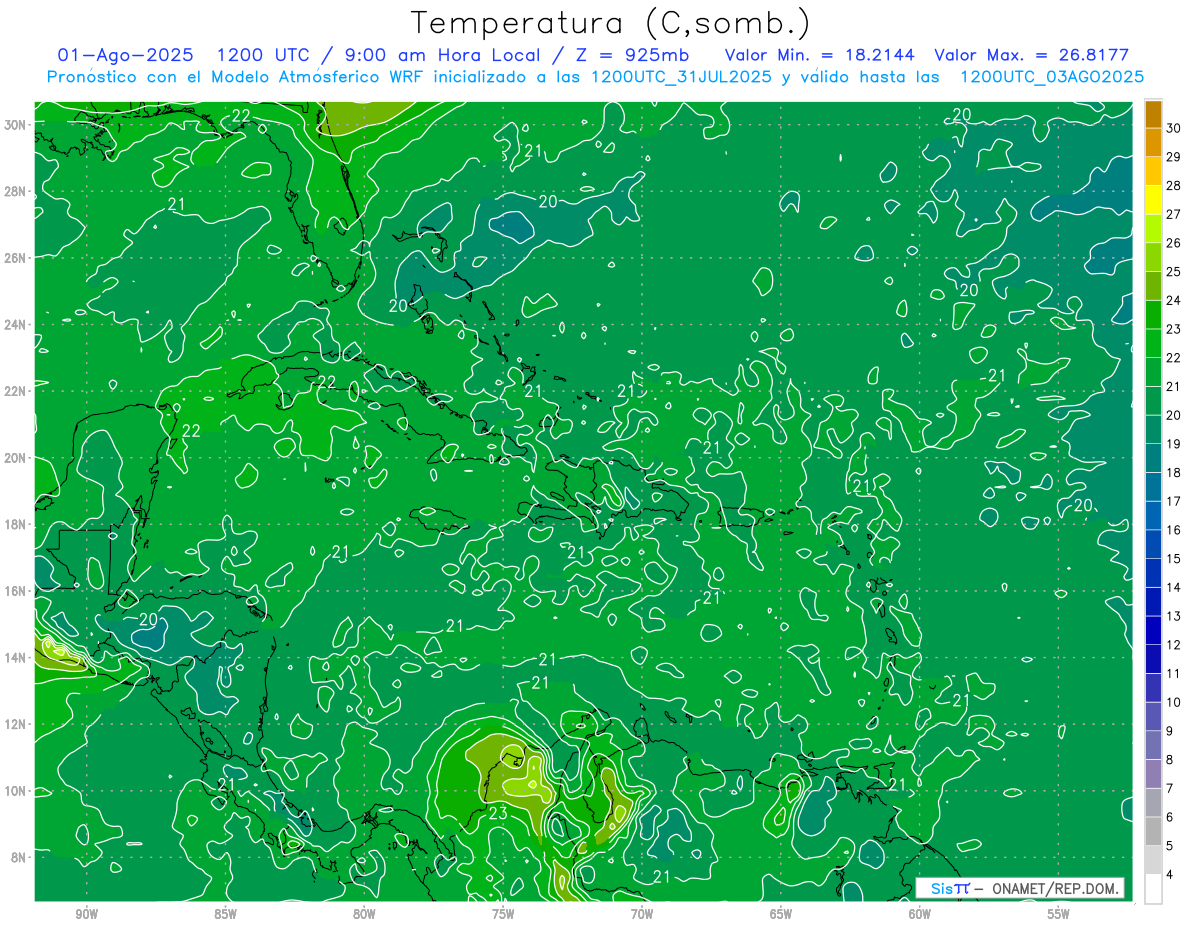Image resolution: width=1200 pixels, height=927 pixels.
Task: Select the light gray legend swatch between 4 and 5
Action: 1153,860
